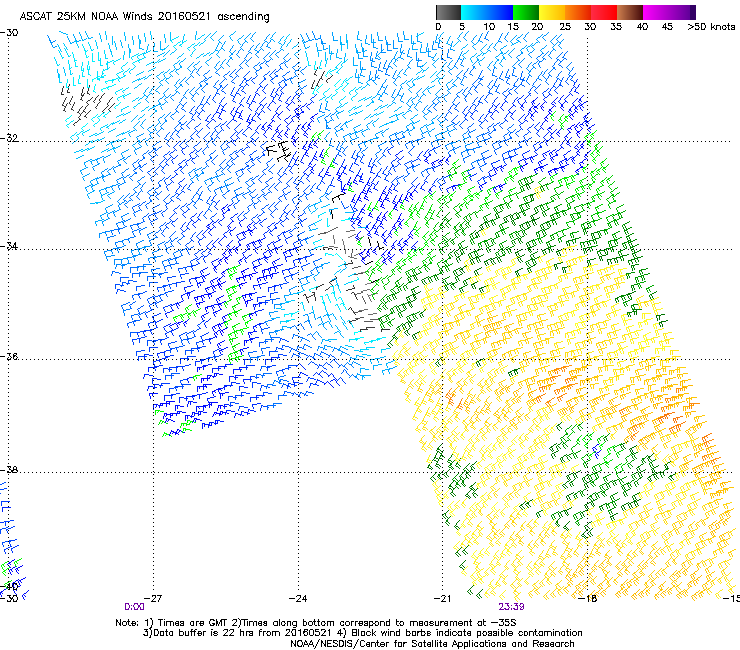This screenshot has height=650, width=740.
Task: Select the green 15-20 knots color band
Action: 526,12
